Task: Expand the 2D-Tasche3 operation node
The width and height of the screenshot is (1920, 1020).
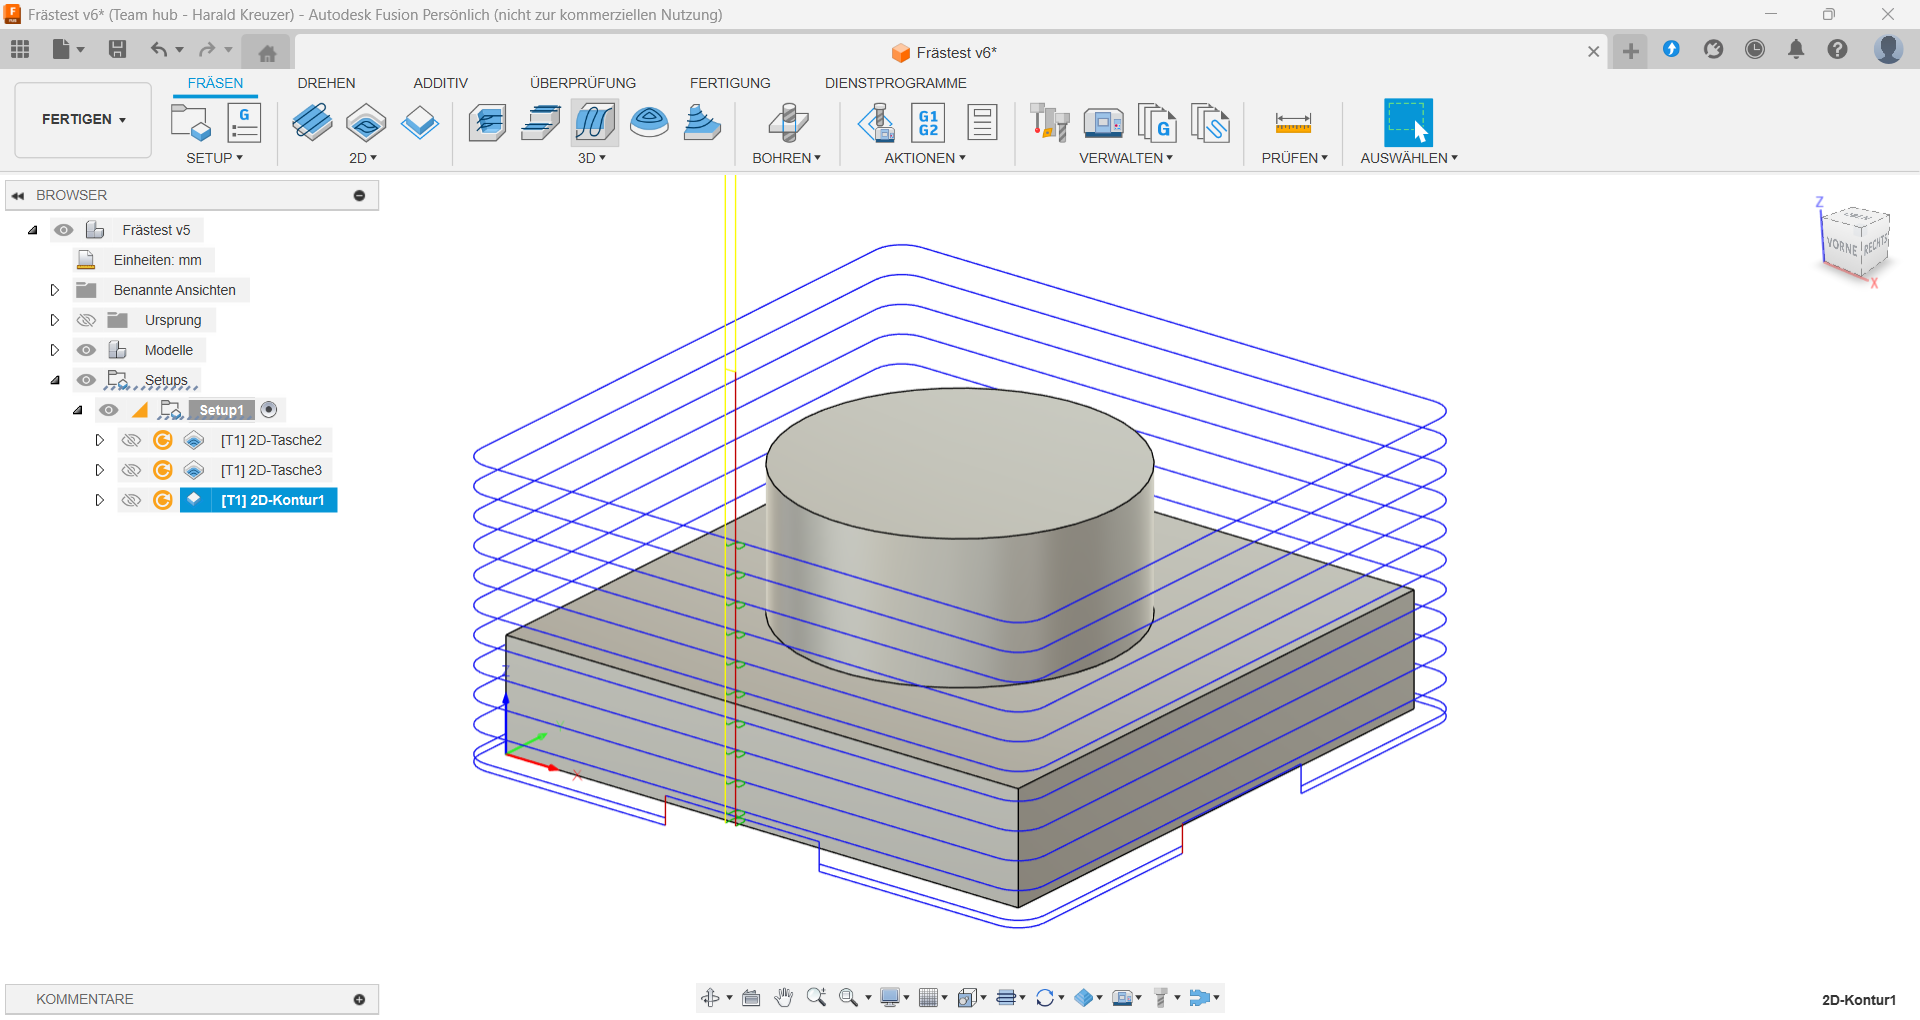Action: (99, 470)
